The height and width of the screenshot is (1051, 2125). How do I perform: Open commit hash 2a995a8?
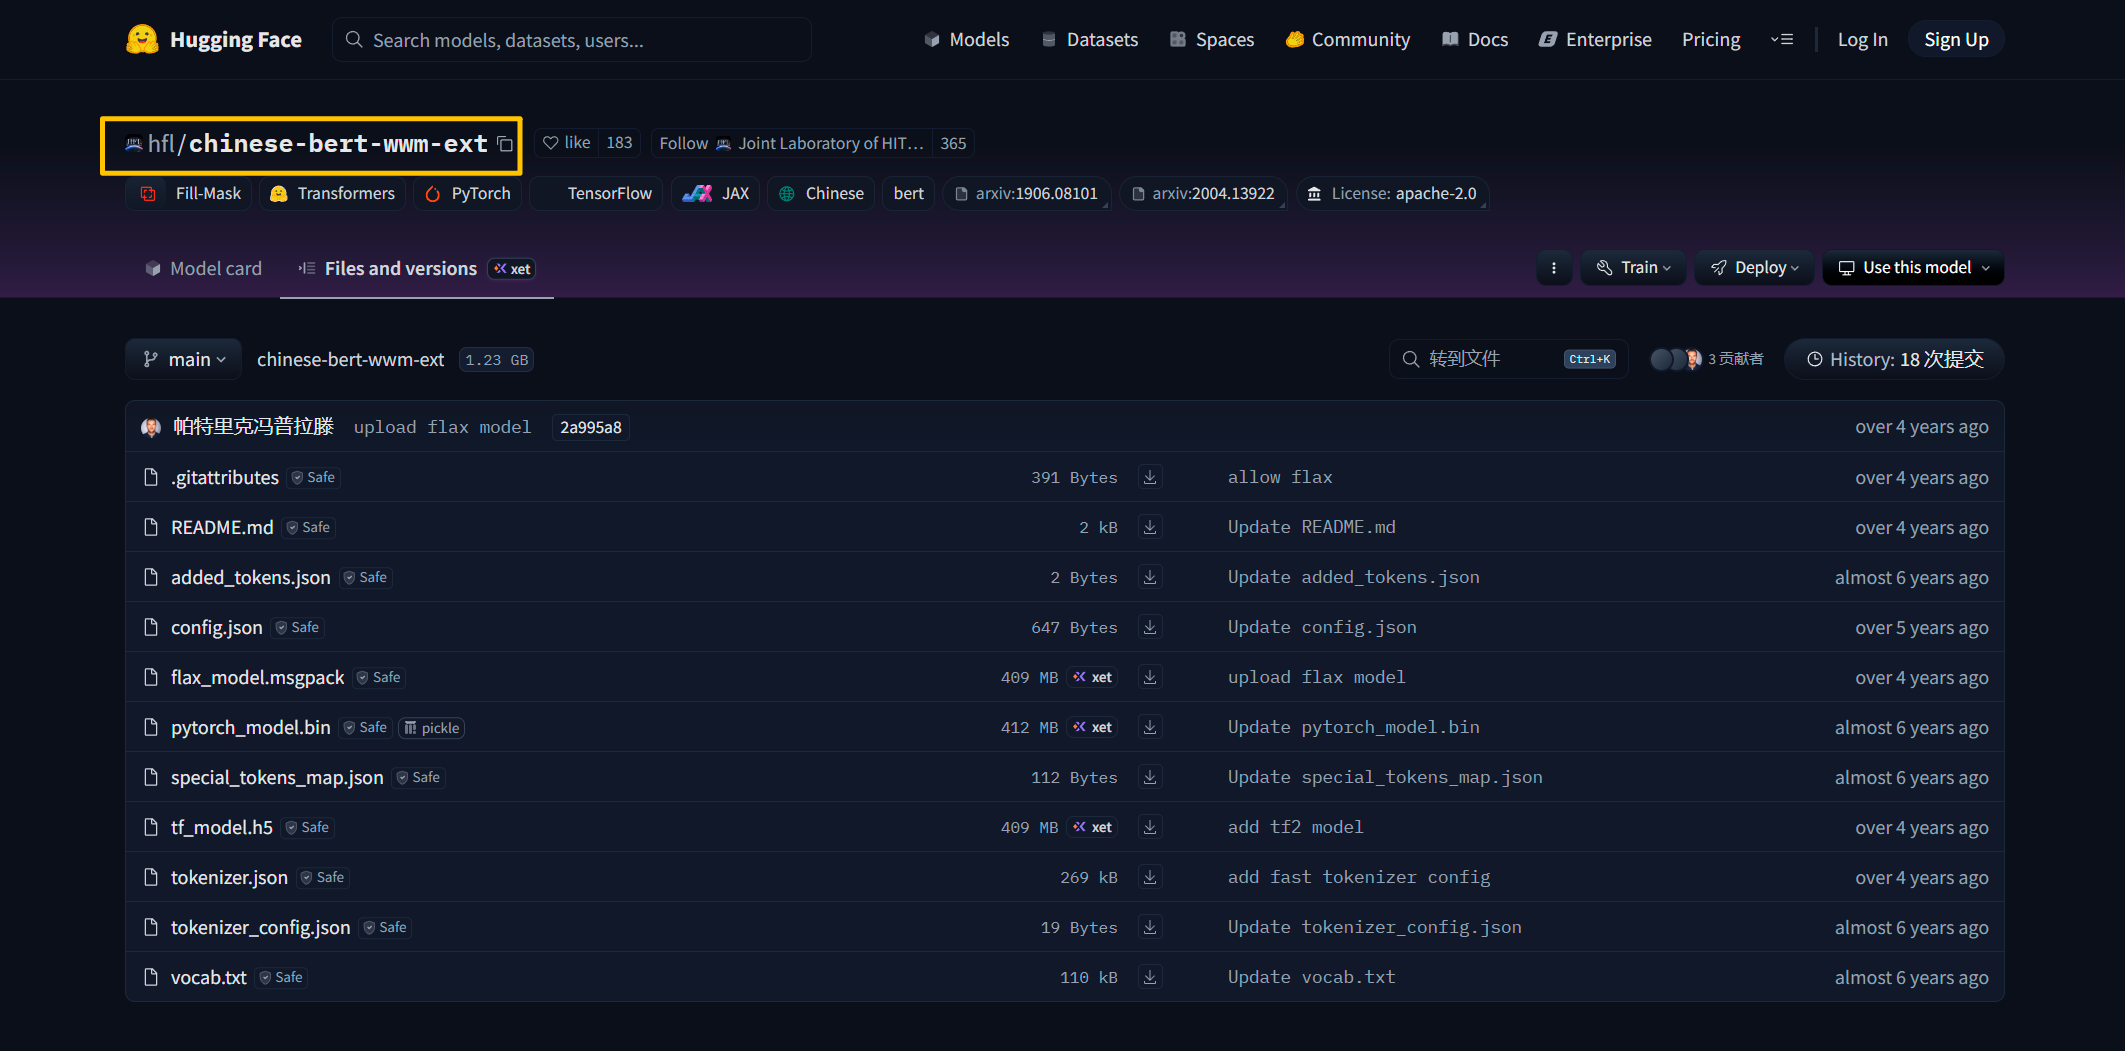coord(590,427)
